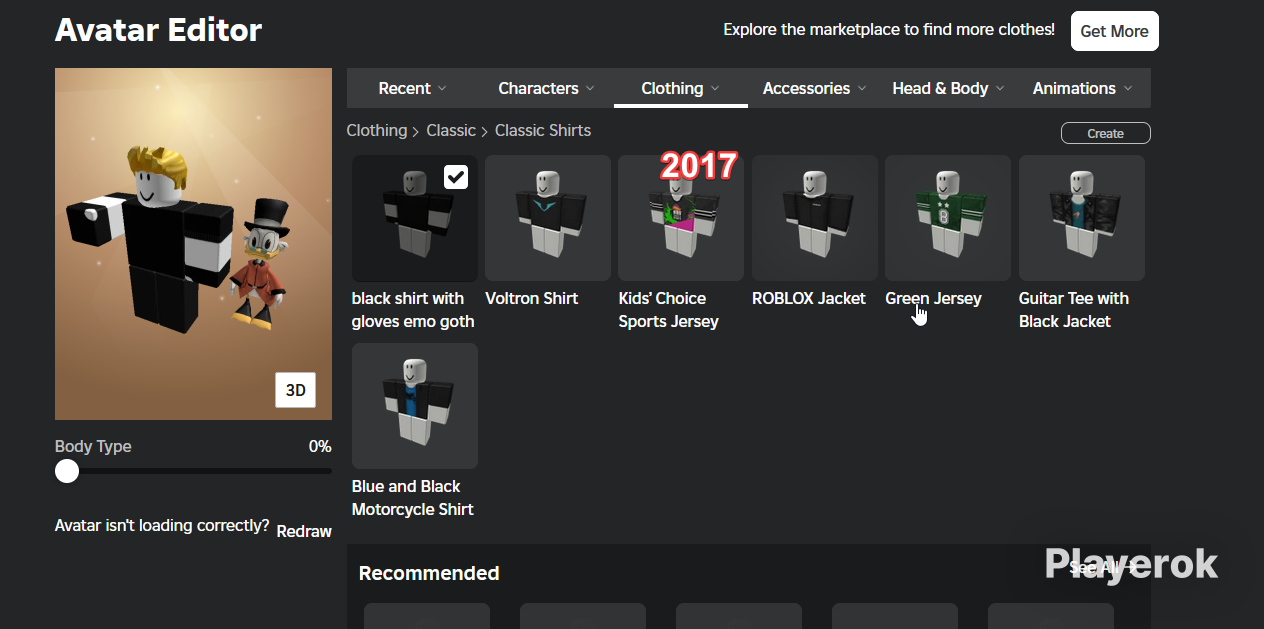Click 'Guitar Tee with Black Jacket' name
This screenshot has height=629, width=1264.
coord(1074,310)
